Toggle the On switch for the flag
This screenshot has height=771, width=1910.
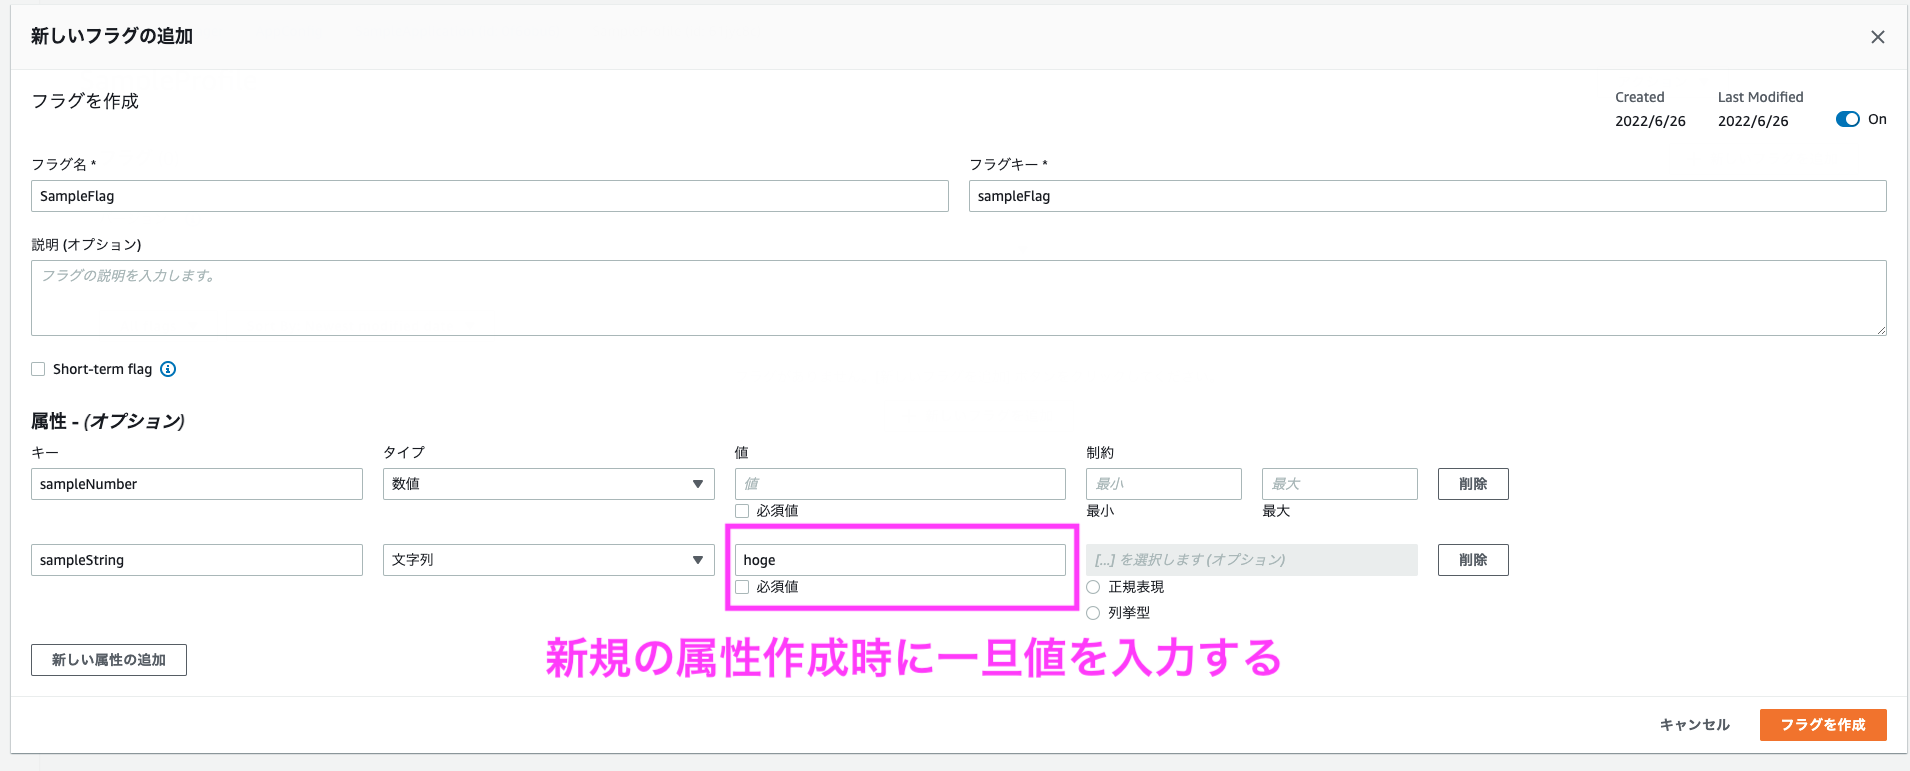pyautogui.click(x=1847, y=119)
